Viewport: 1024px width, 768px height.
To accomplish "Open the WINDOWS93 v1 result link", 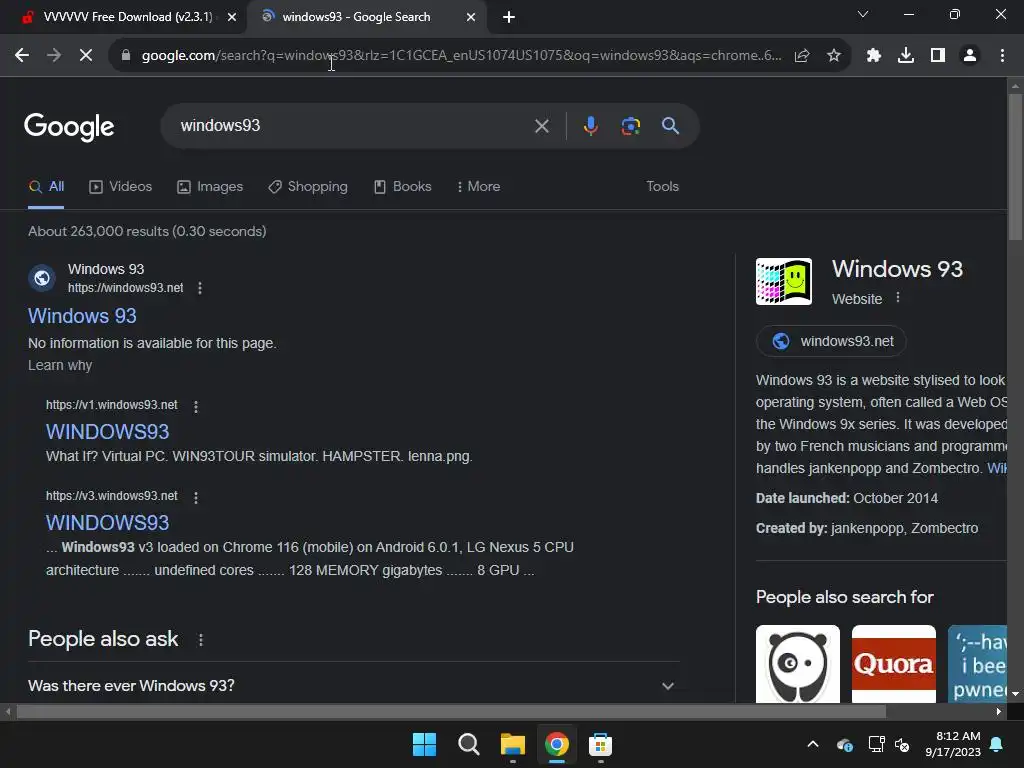I will (107, 432).
